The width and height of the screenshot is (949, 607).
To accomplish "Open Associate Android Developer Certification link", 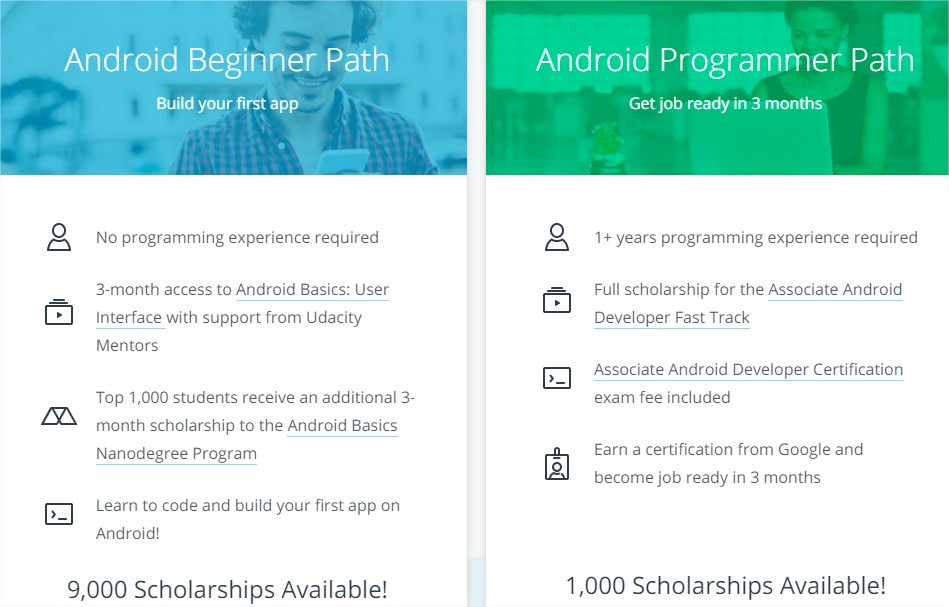I will (749, 369).
